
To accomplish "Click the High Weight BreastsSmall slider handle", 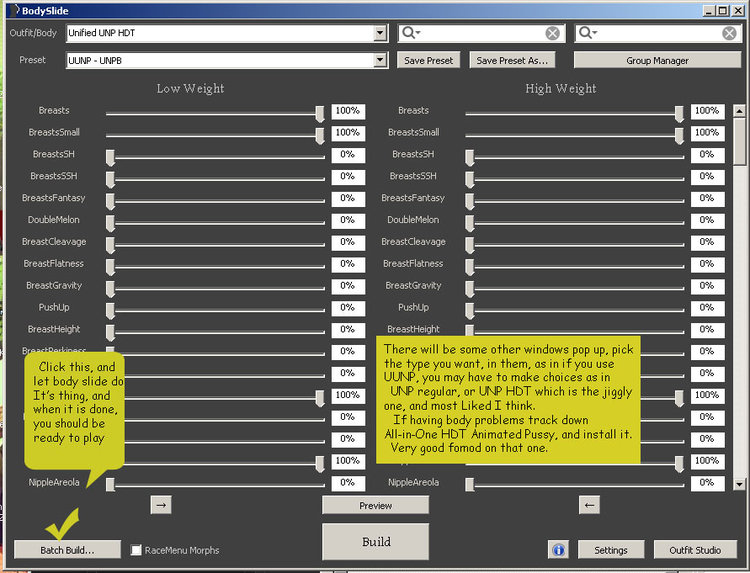I will click(679, 136).
